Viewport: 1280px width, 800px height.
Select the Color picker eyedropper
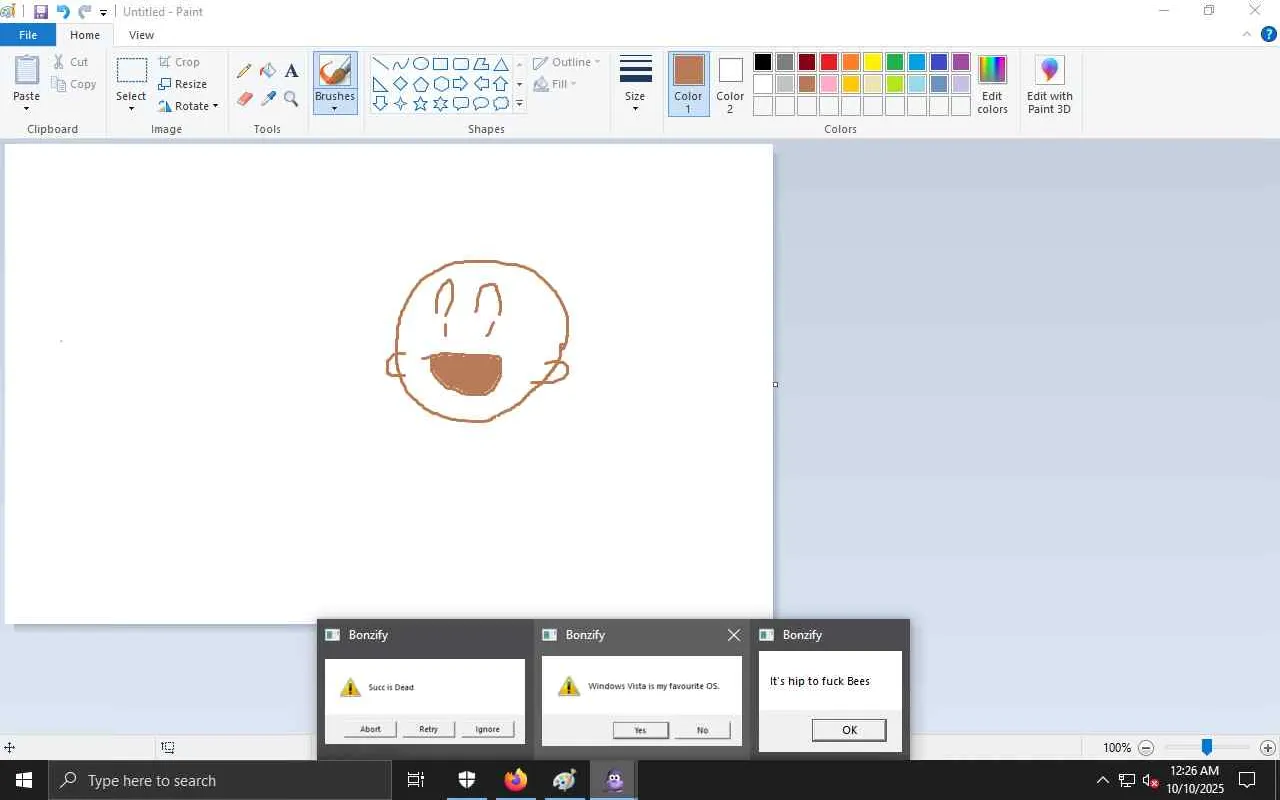tap(268, 98)
